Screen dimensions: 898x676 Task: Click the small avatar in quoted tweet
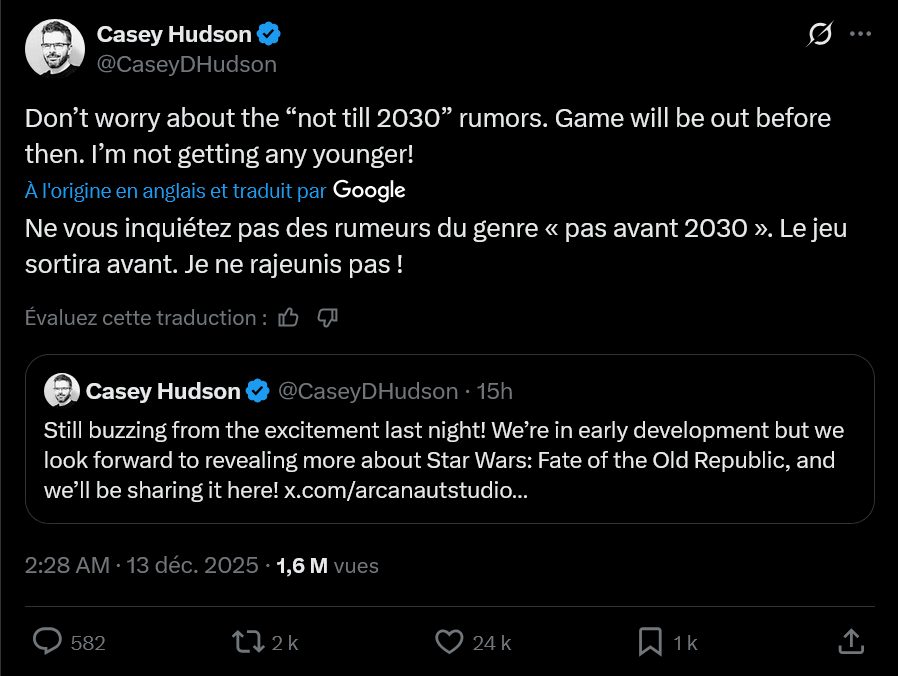[x=61, y=391]
